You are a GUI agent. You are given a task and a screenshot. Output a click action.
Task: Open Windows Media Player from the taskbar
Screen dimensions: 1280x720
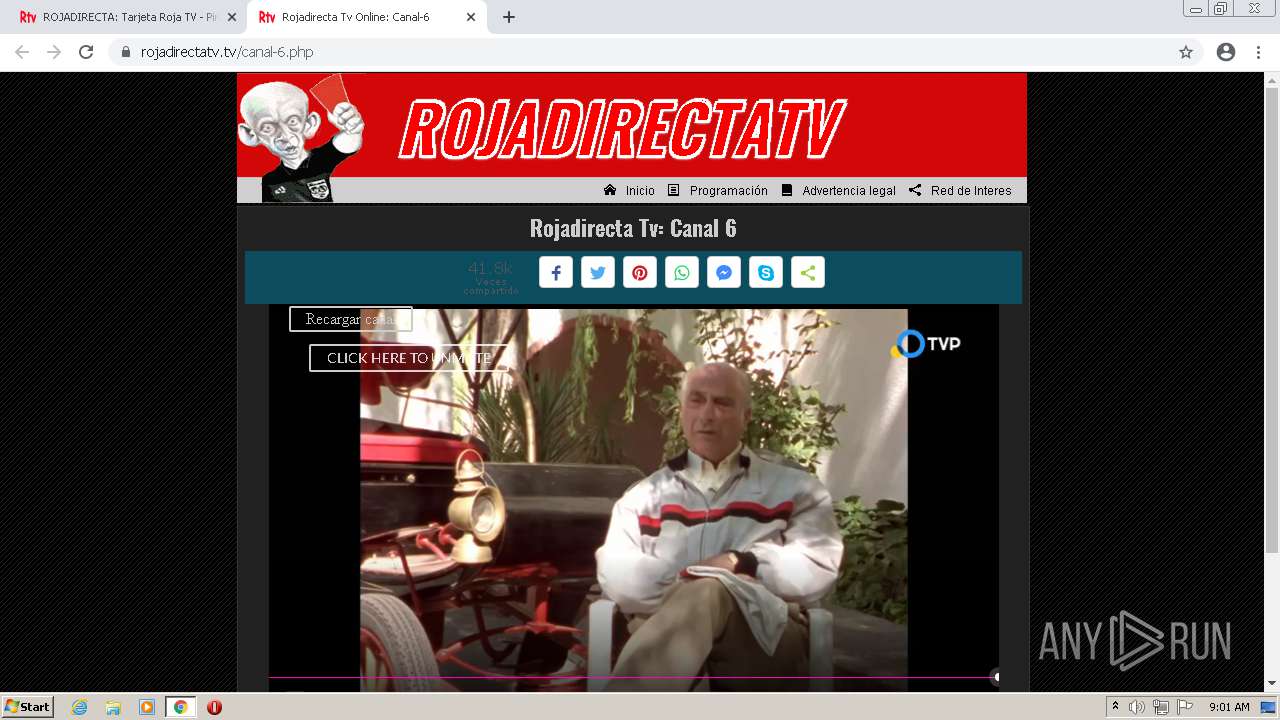[x=147, y=707]
